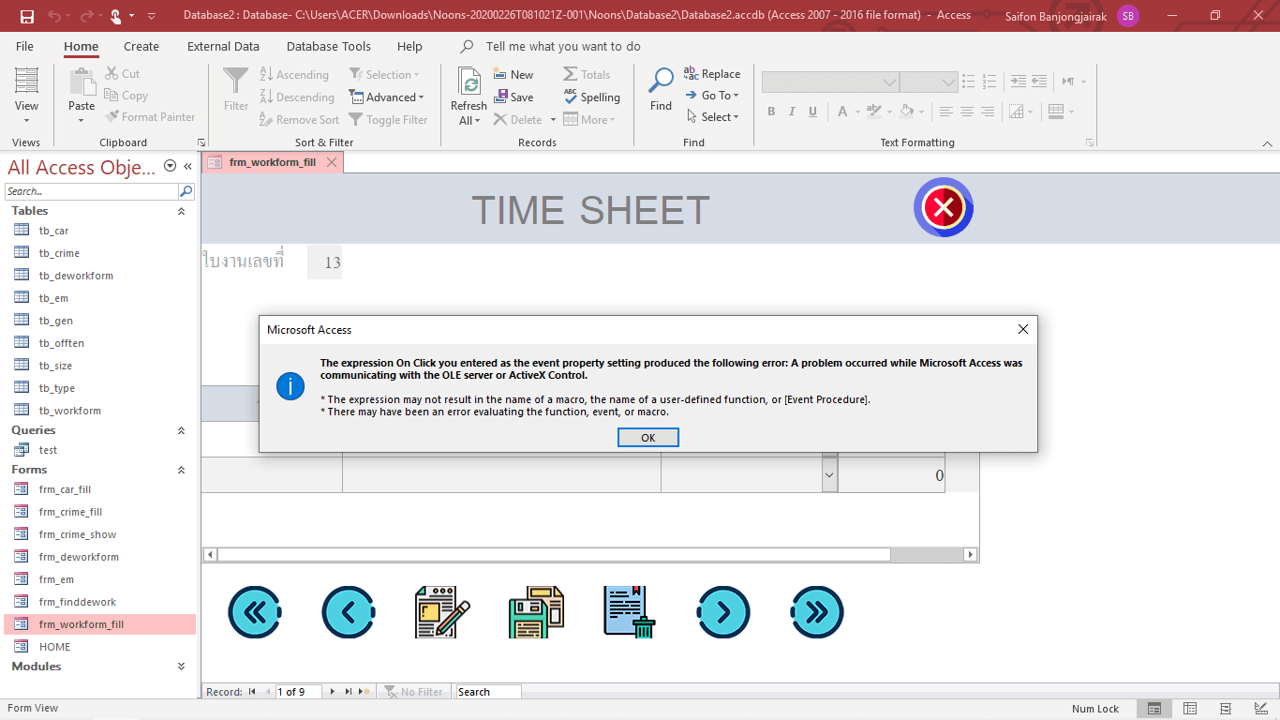Click Cut in Clipboard group
Image resolution: width=1280 pixels, height=720 pixels.
coord(122,74)
